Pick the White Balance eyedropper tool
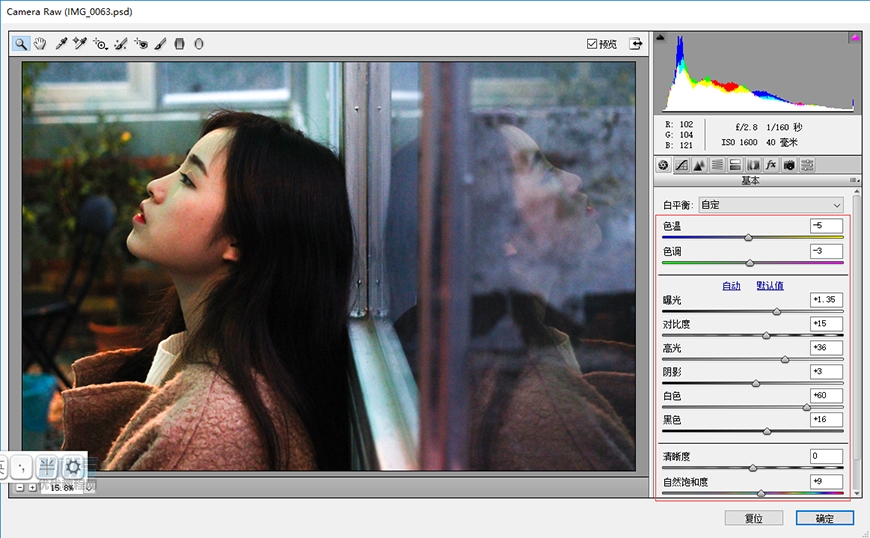This screenshot has height=538, width=870. (61, 44)
